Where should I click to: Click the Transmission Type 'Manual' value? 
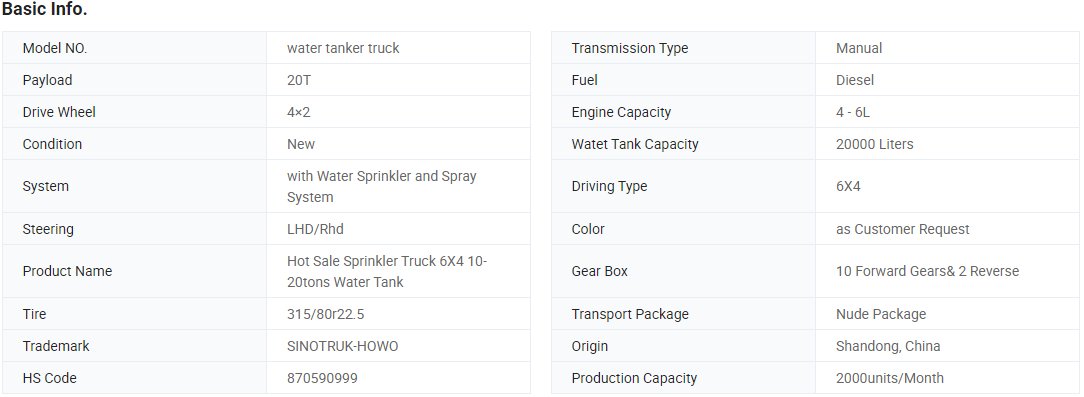pyautogui.click(x=859, y=48)
